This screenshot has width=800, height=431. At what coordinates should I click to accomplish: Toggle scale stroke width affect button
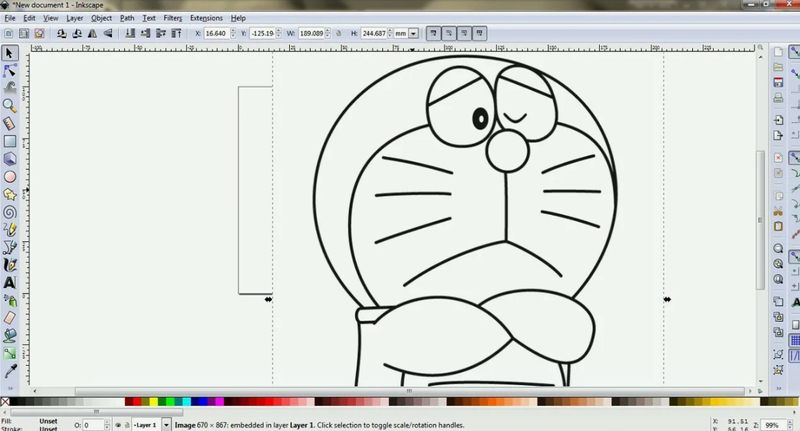click(x=433, y=34)
